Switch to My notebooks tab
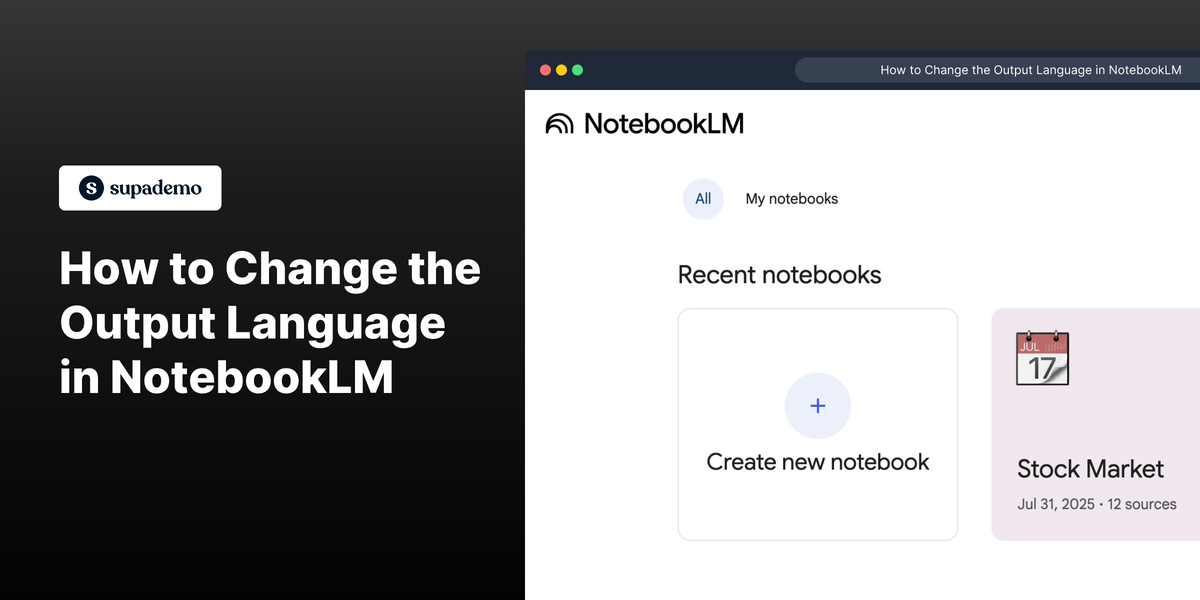 tap(792, 199)
